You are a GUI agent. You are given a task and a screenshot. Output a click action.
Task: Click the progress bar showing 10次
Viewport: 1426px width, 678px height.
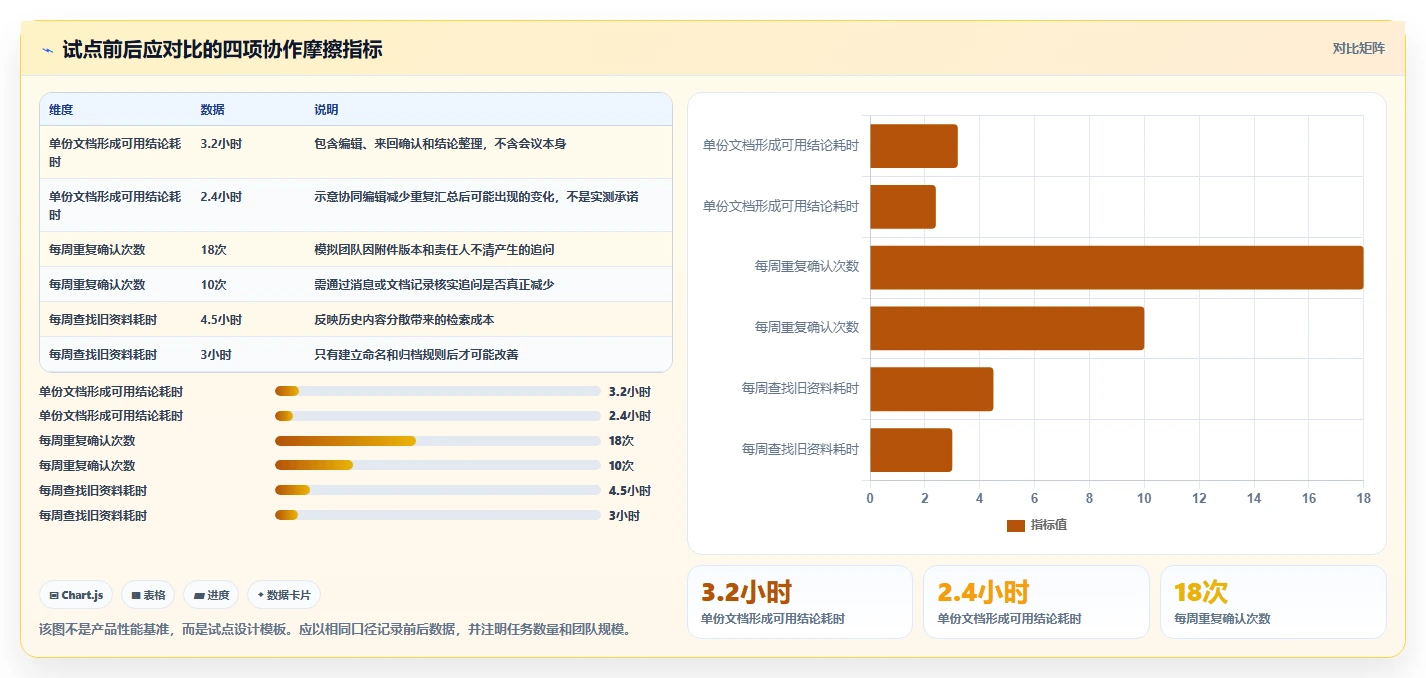pyautogui.click(x=438, y=466)
